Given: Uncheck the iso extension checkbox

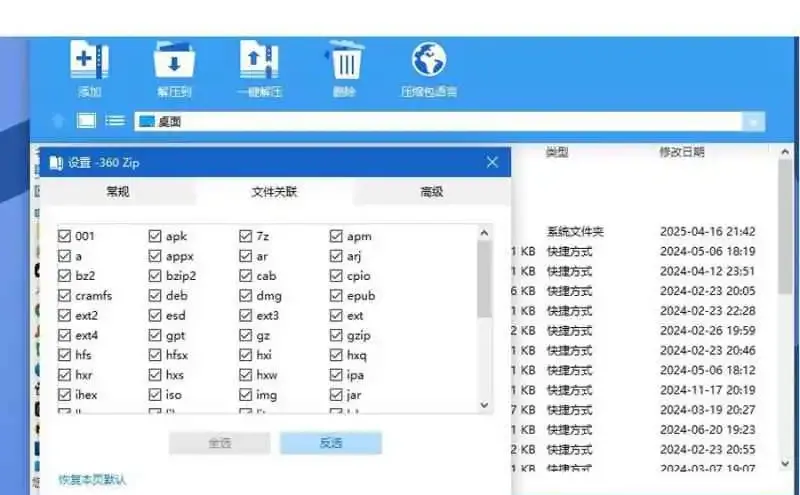Looking at the screenshot, I should 155,394.
